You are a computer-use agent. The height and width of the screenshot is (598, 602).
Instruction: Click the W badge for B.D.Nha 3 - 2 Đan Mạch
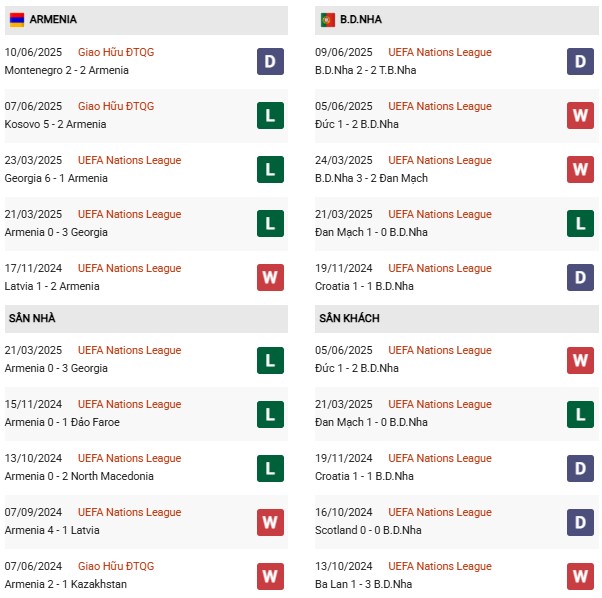pyautogui.click(x=581, y=169)
